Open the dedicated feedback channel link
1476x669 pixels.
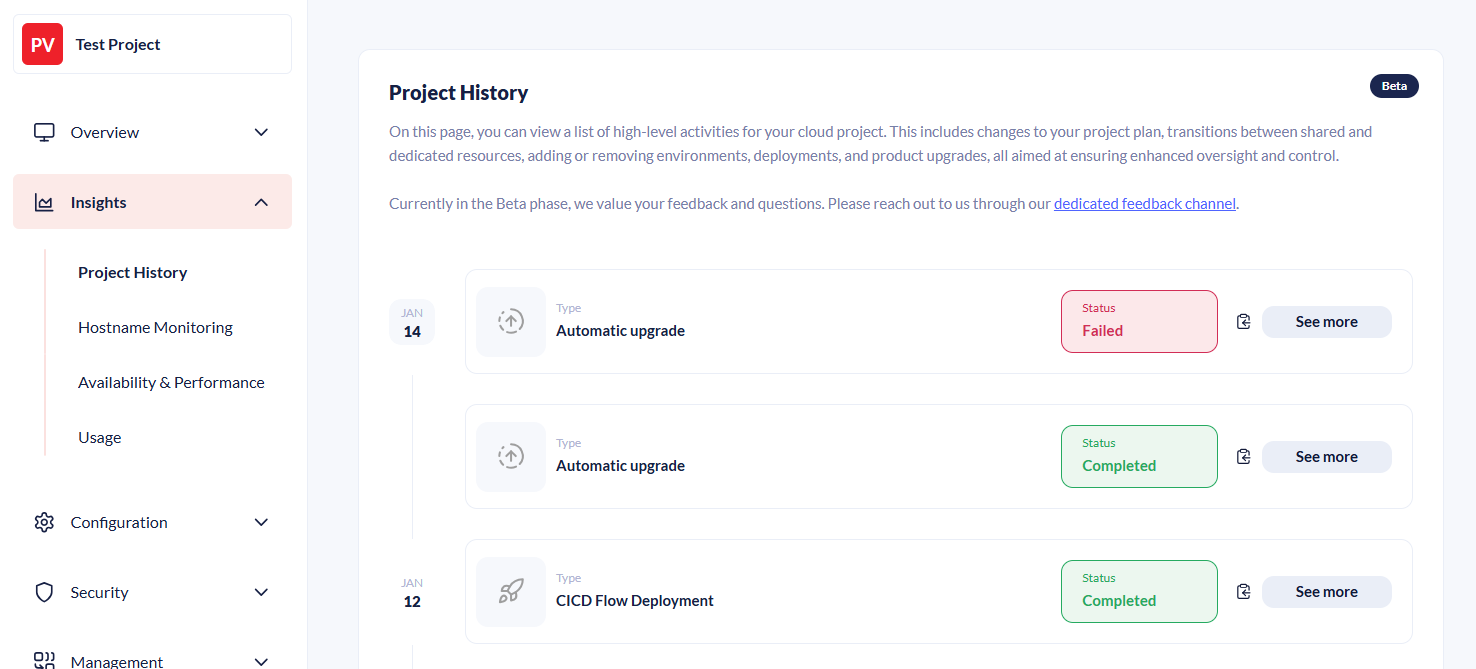pos(1144,203)
